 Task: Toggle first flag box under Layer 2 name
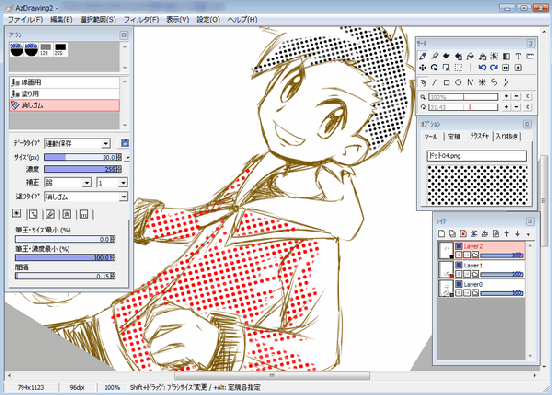[x=459, y=255]
